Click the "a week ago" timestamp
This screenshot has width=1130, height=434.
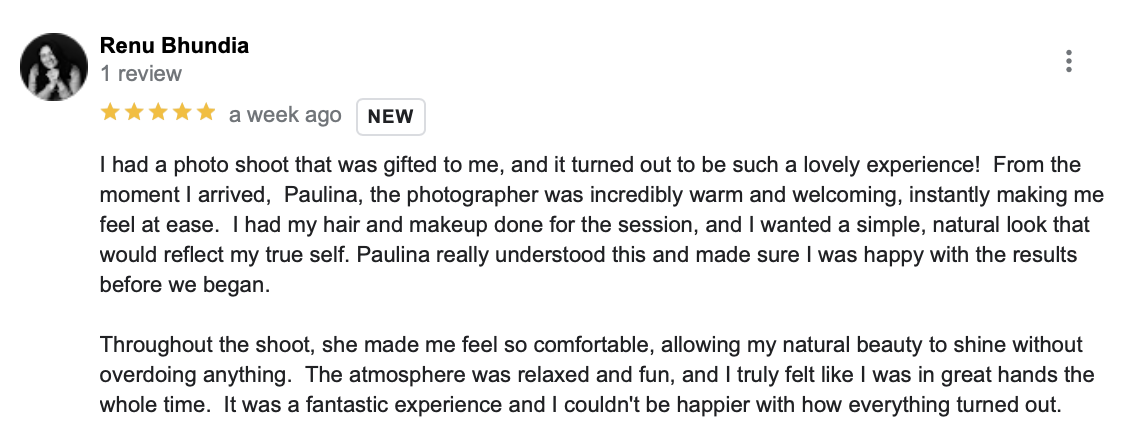(x=285, y=115)
